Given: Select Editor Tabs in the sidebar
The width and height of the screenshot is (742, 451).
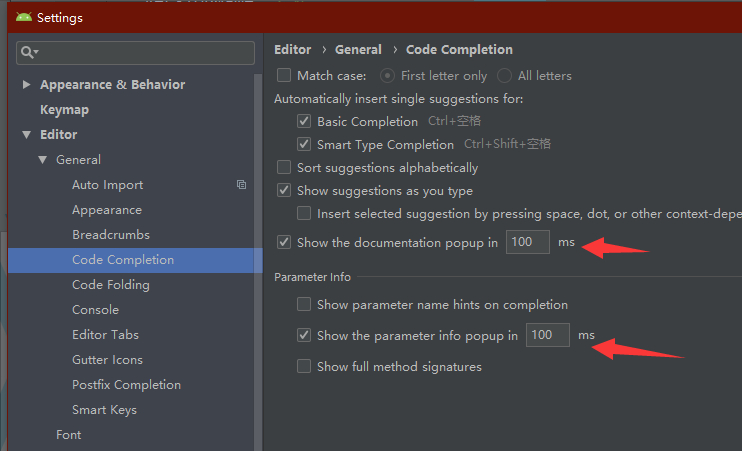Looking at the screenshot, I should (105, 335).
